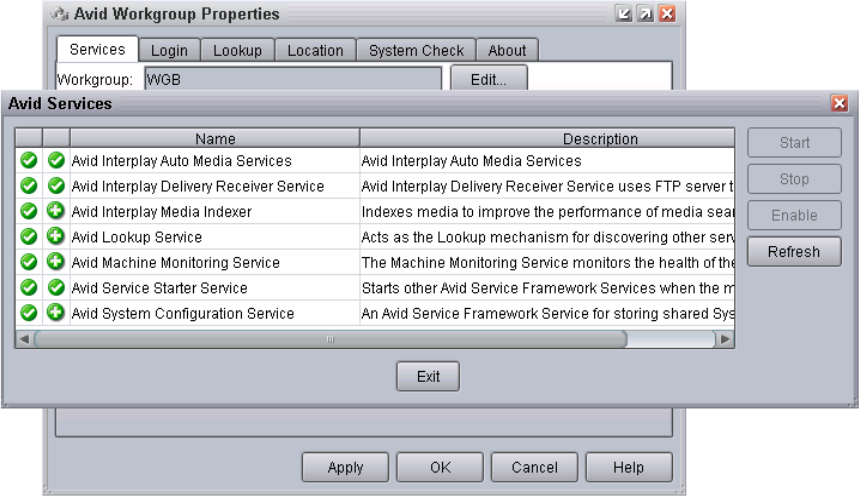Select the Avid Interplay Auto Media Services name
Screen dimensions: 860x497
pos(182,161)
